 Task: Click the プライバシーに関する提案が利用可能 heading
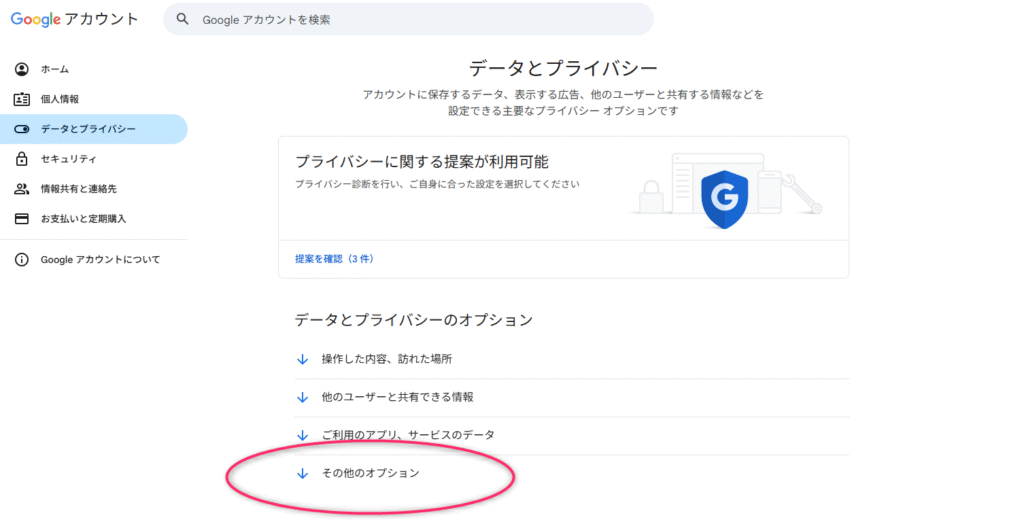click(x=422, y=161)
